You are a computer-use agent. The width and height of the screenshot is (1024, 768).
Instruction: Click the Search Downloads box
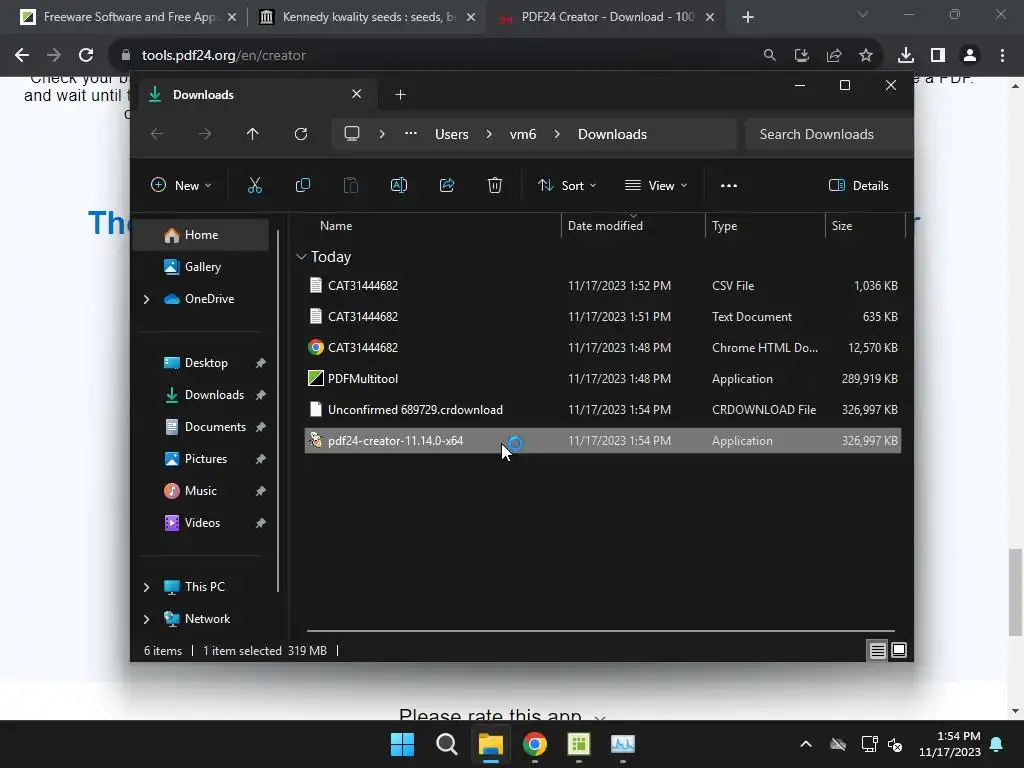tap(828, 134)
